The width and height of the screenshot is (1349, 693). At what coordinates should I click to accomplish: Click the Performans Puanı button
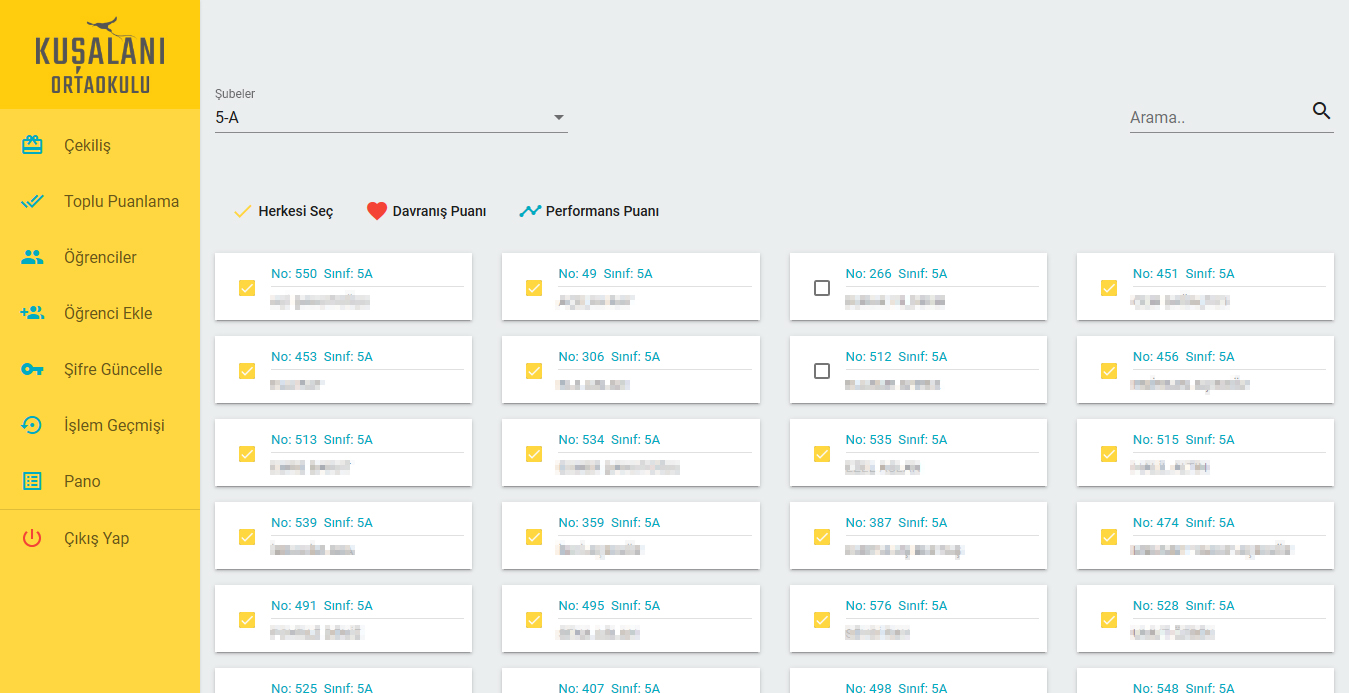589,211
